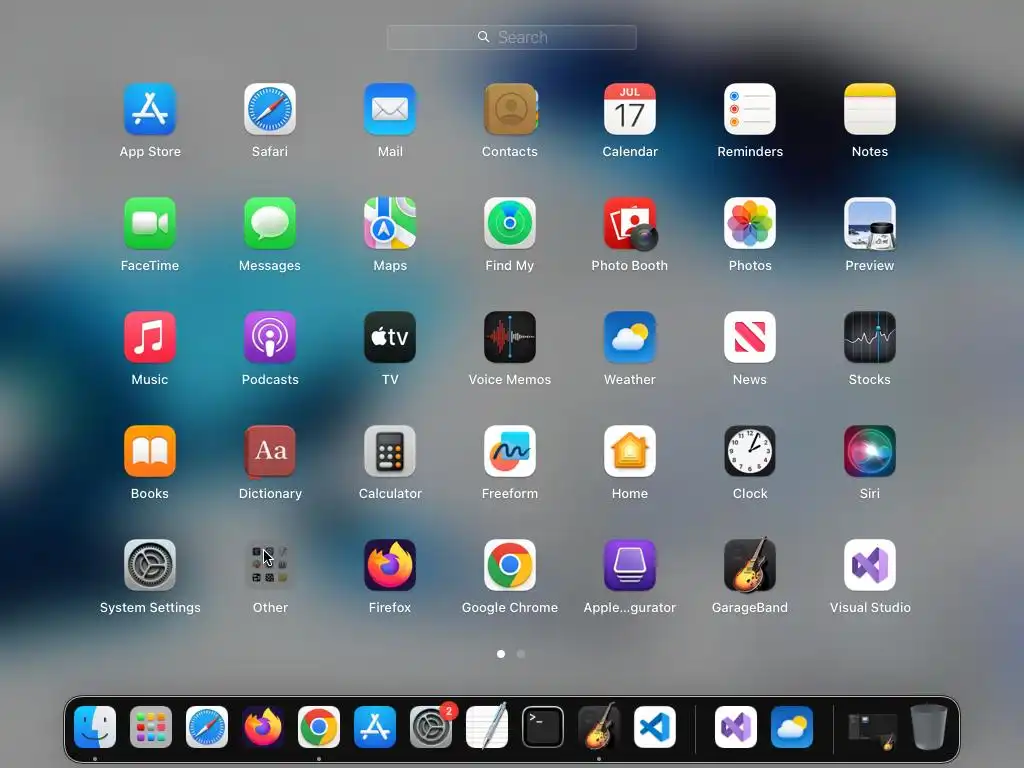Open System Settings with badge in Dock
Image resolution: width=1024 pixels, height=768 pixels.
click(431, 727)
